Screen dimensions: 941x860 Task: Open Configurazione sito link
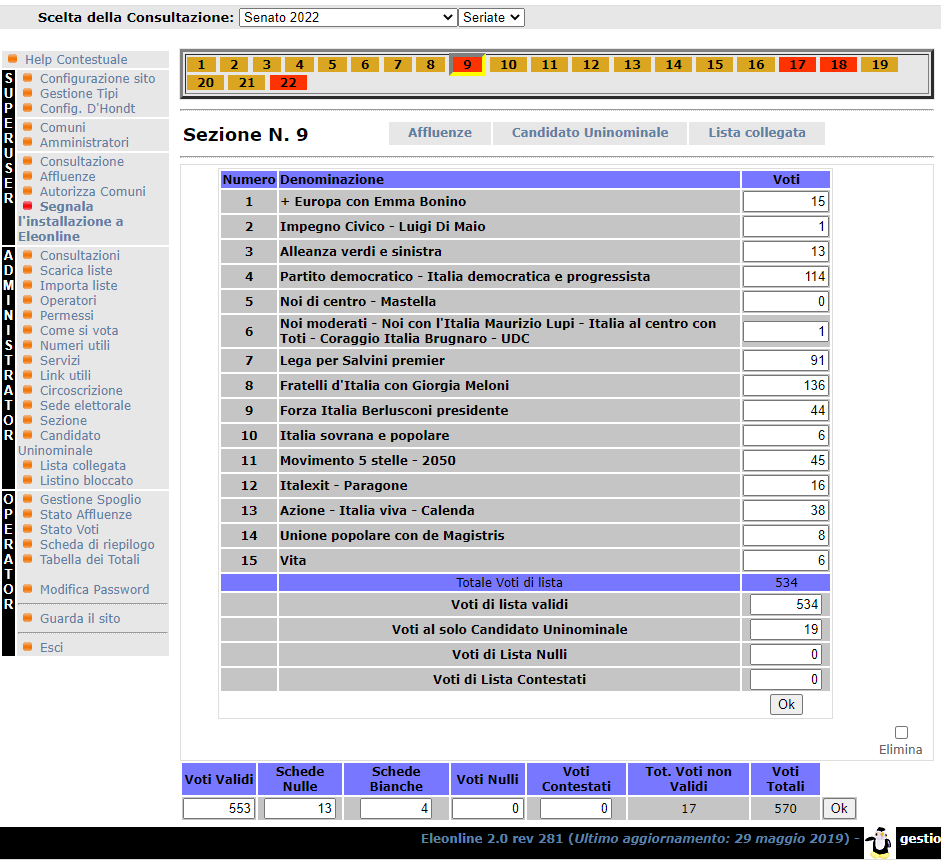(x=97, y=79)
